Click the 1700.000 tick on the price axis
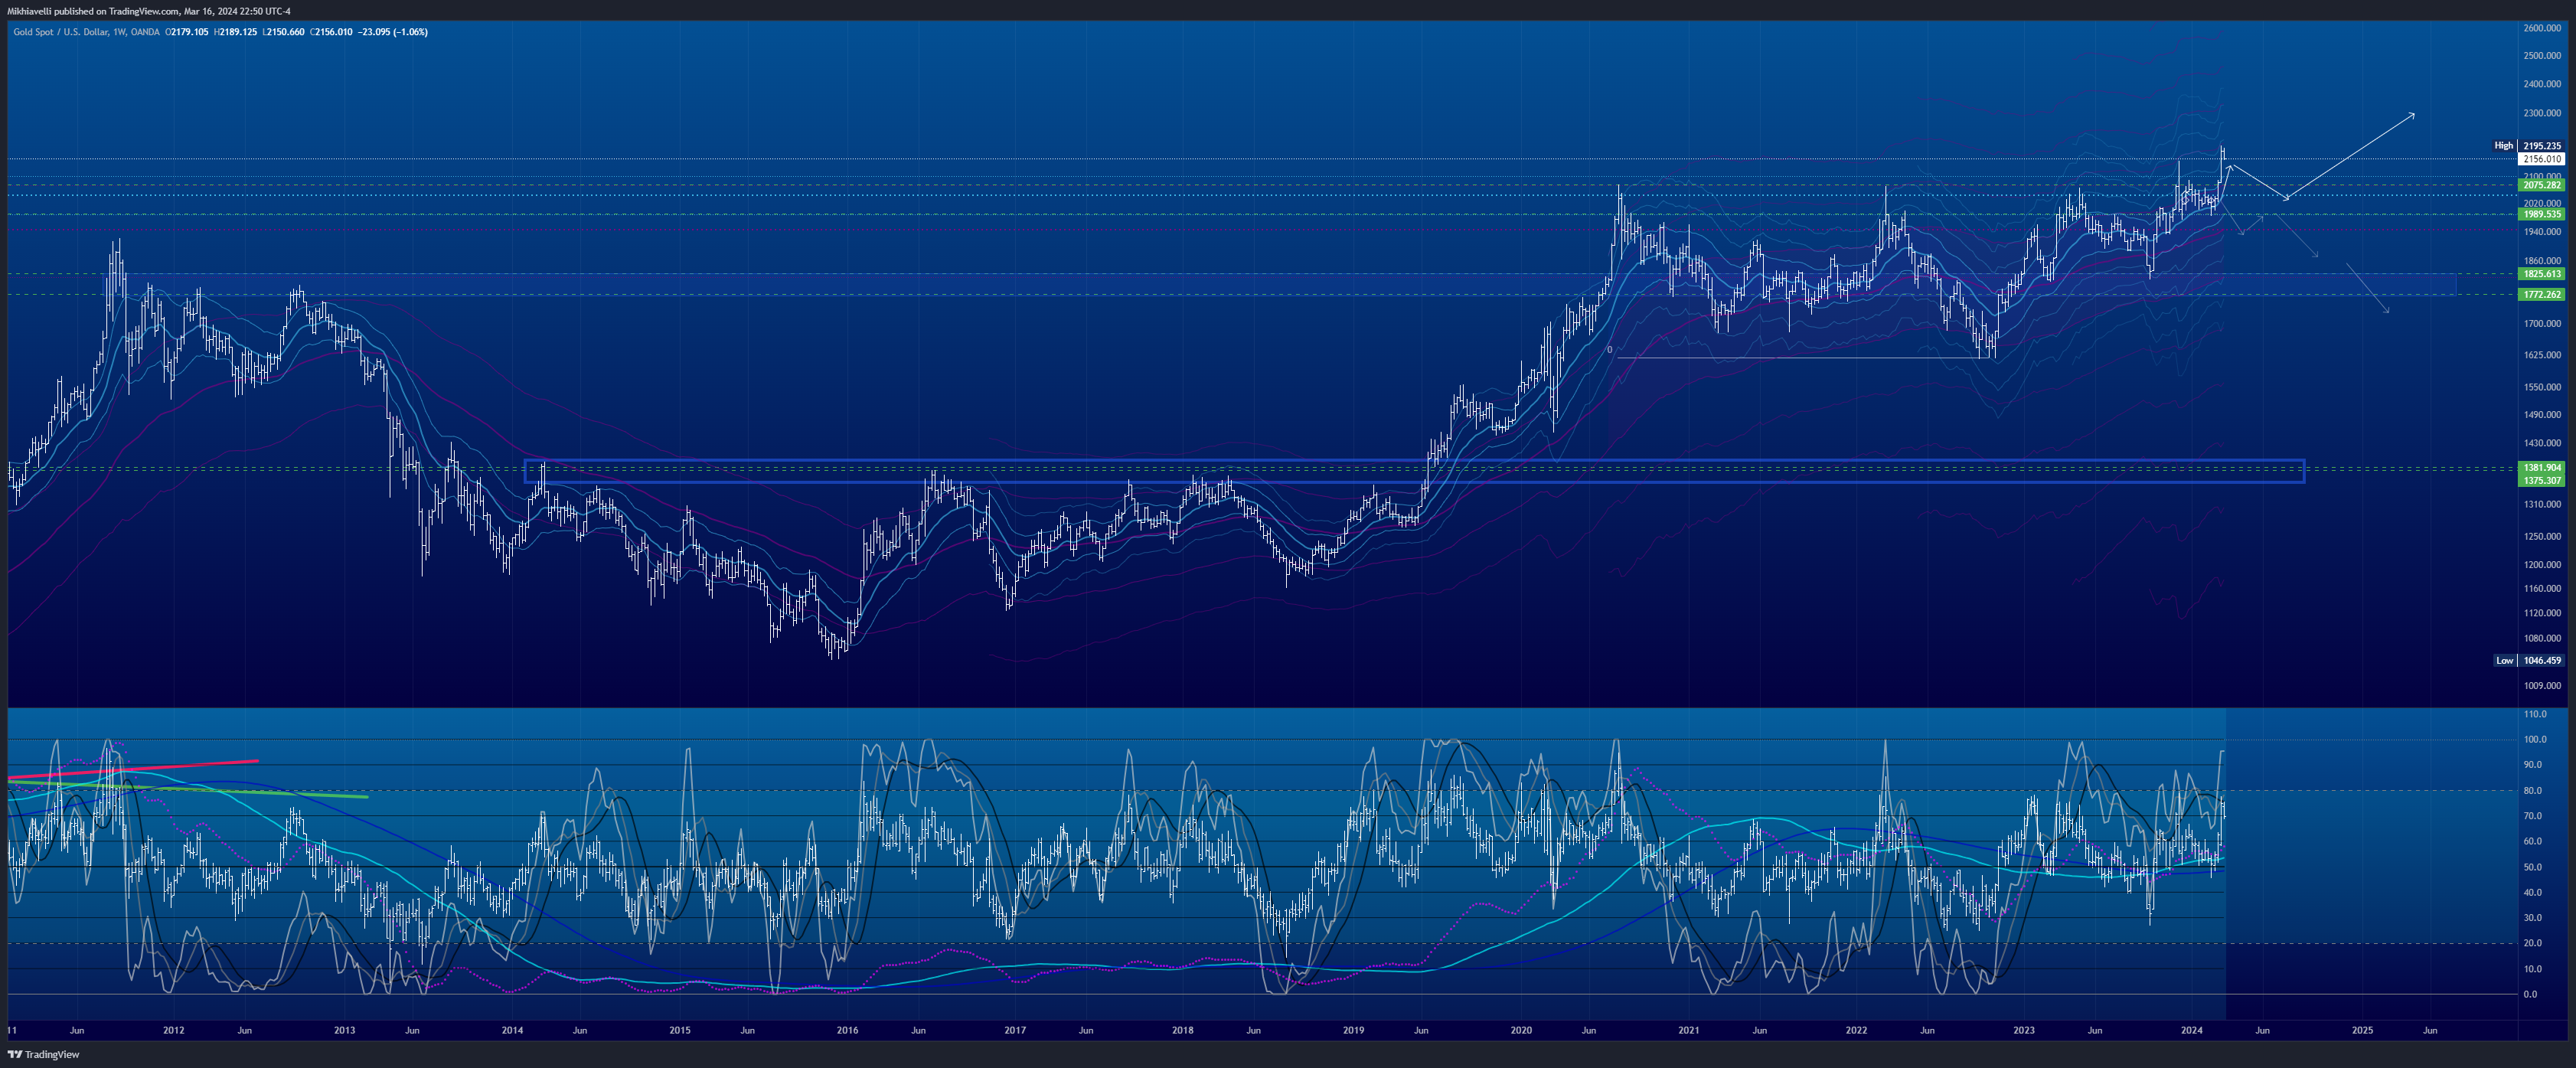 point(2542,324)
